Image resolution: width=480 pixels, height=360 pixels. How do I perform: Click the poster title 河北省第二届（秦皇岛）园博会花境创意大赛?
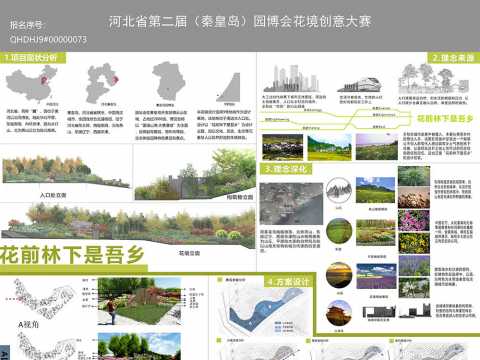click(240, 22)
